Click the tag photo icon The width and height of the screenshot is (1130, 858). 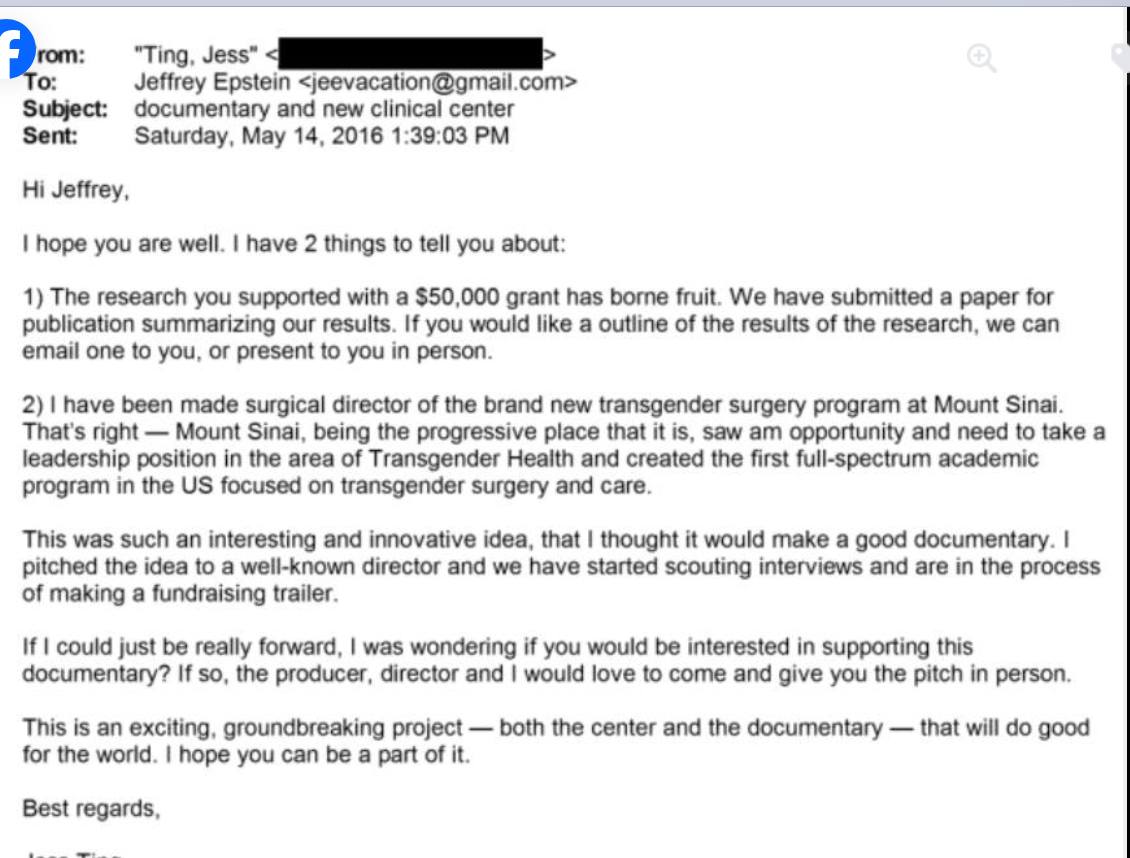click(1121, 57)
